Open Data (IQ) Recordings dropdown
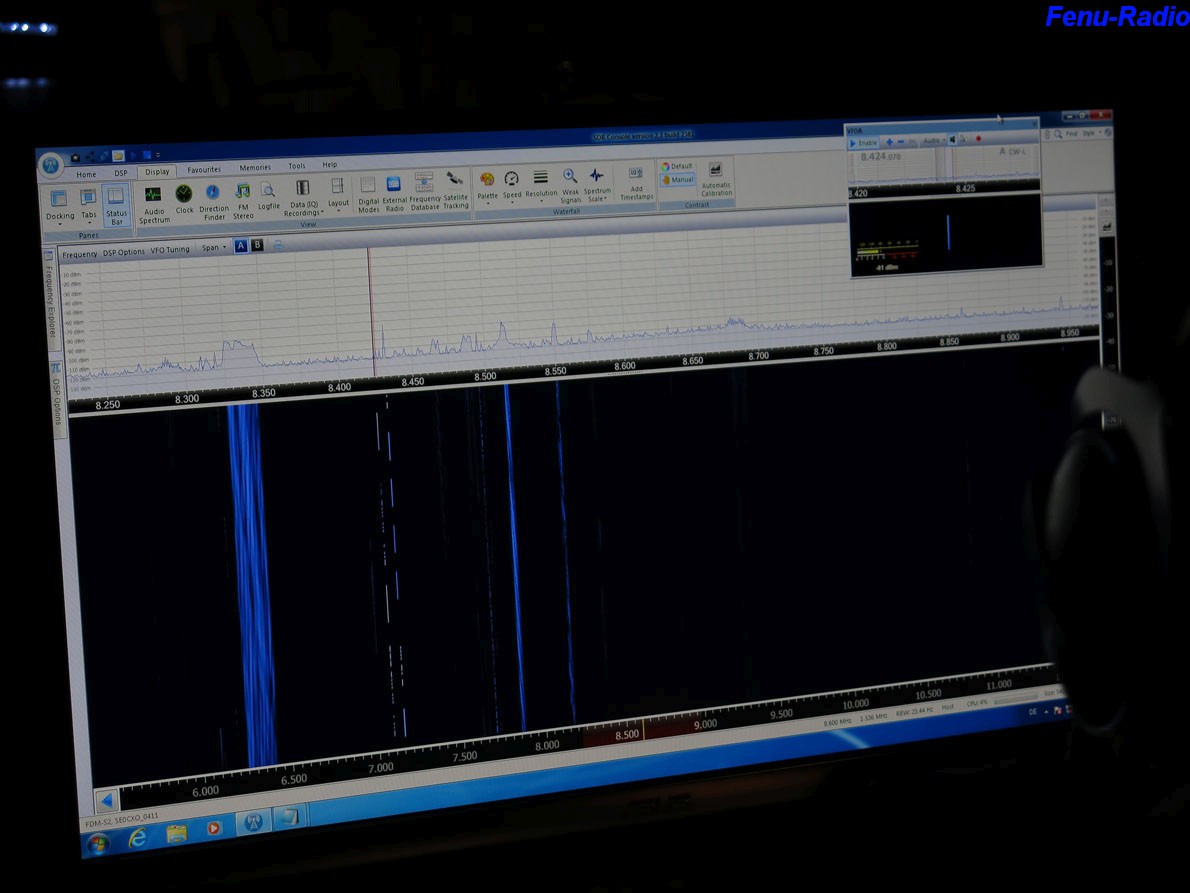The width and height of the screenshot is (1190, 893). pyautogui.click(x=304, y=198)
